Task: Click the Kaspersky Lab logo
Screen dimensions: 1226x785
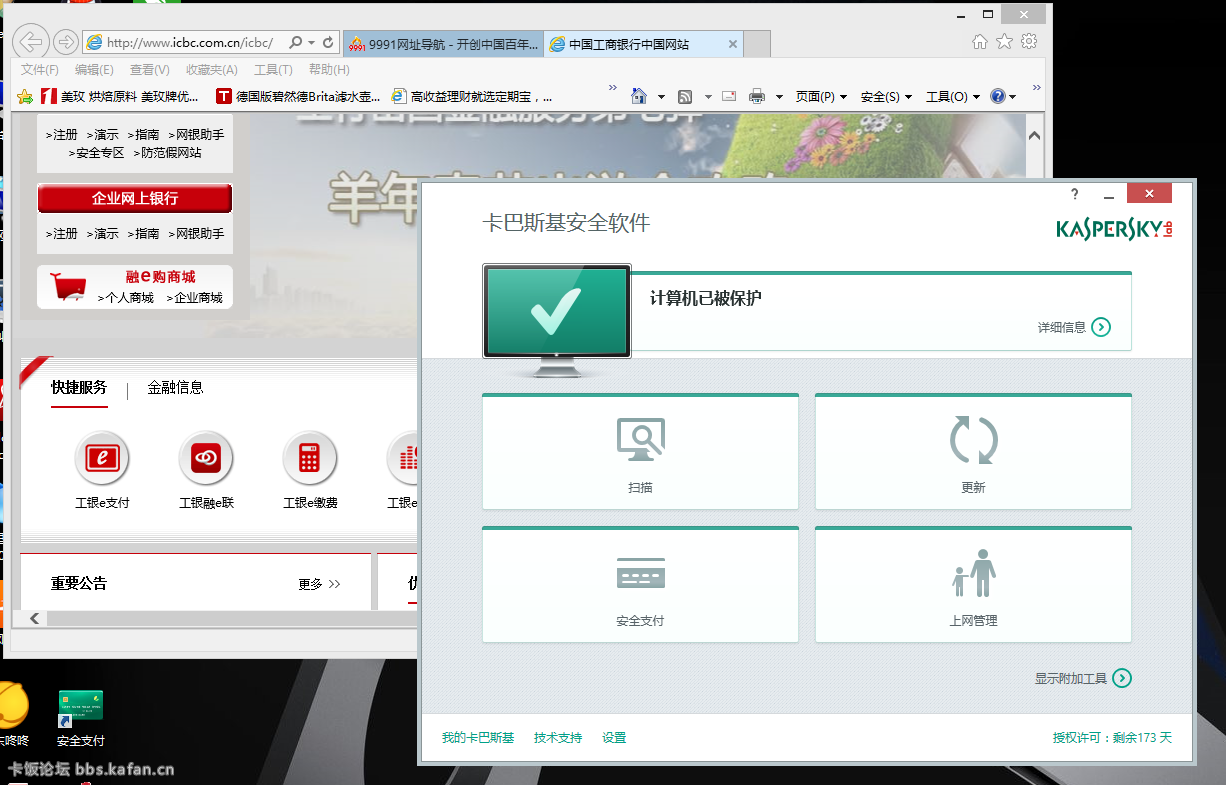Action: tap(1114, 229)
